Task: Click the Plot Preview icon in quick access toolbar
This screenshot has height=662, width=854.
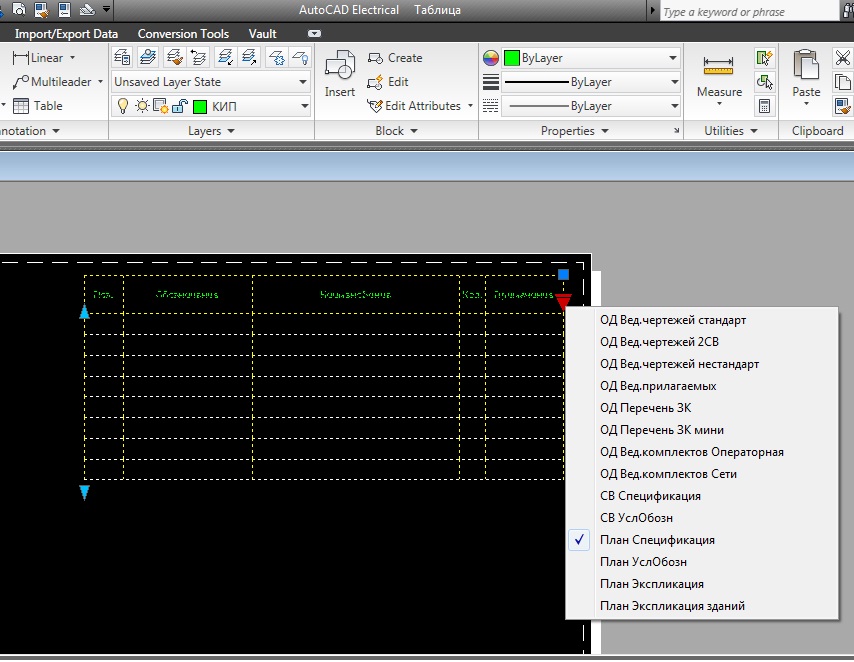Action: coord(20,9)
